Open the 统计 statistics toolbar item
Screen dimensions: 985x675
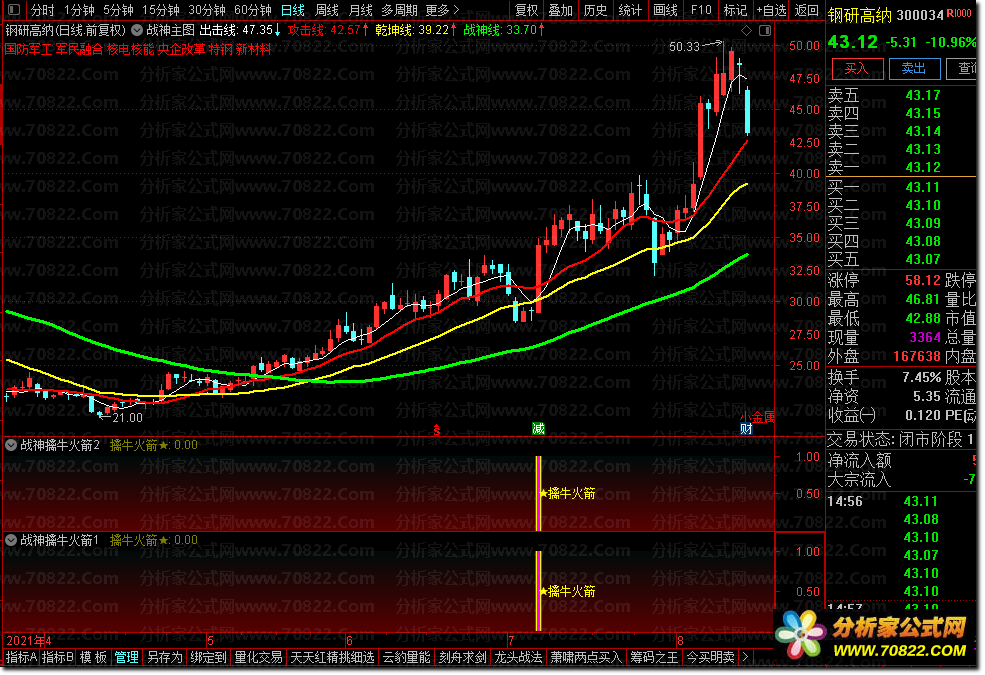pos(630,10)
